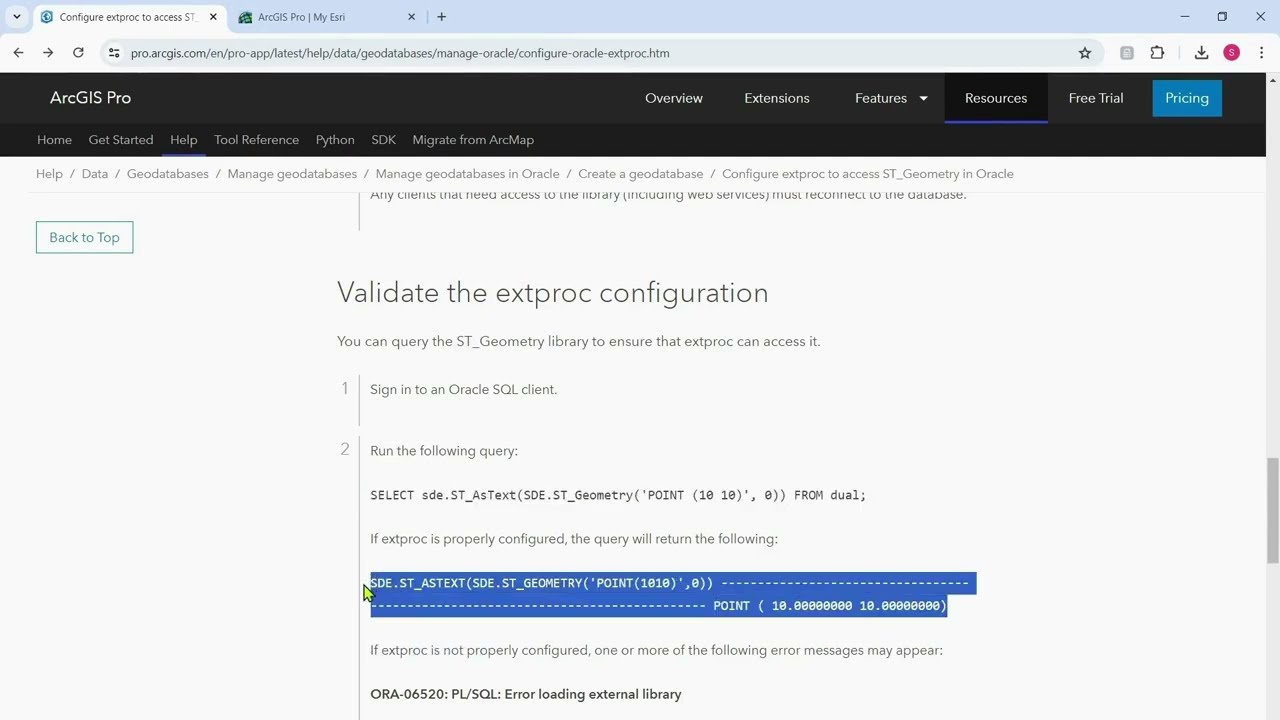1280x720 pixels.
Task: Select the Configure extproc browser tab
Action: coord(130,17)
